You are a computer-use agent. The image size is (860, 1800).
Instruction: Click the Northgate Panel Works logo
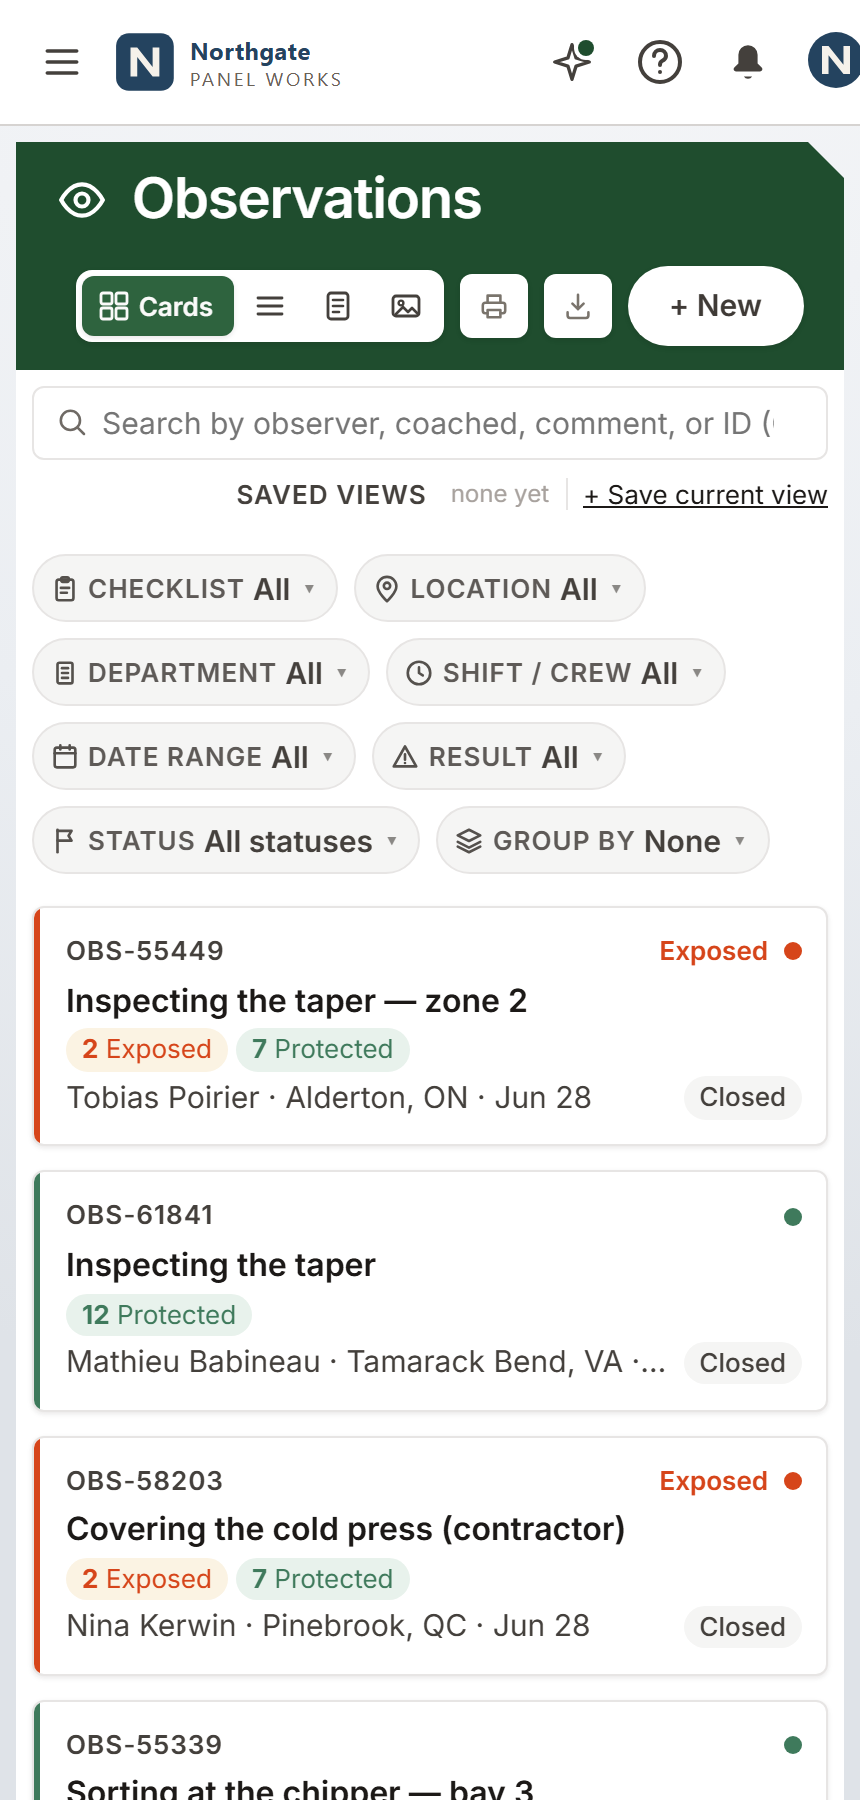229,62
